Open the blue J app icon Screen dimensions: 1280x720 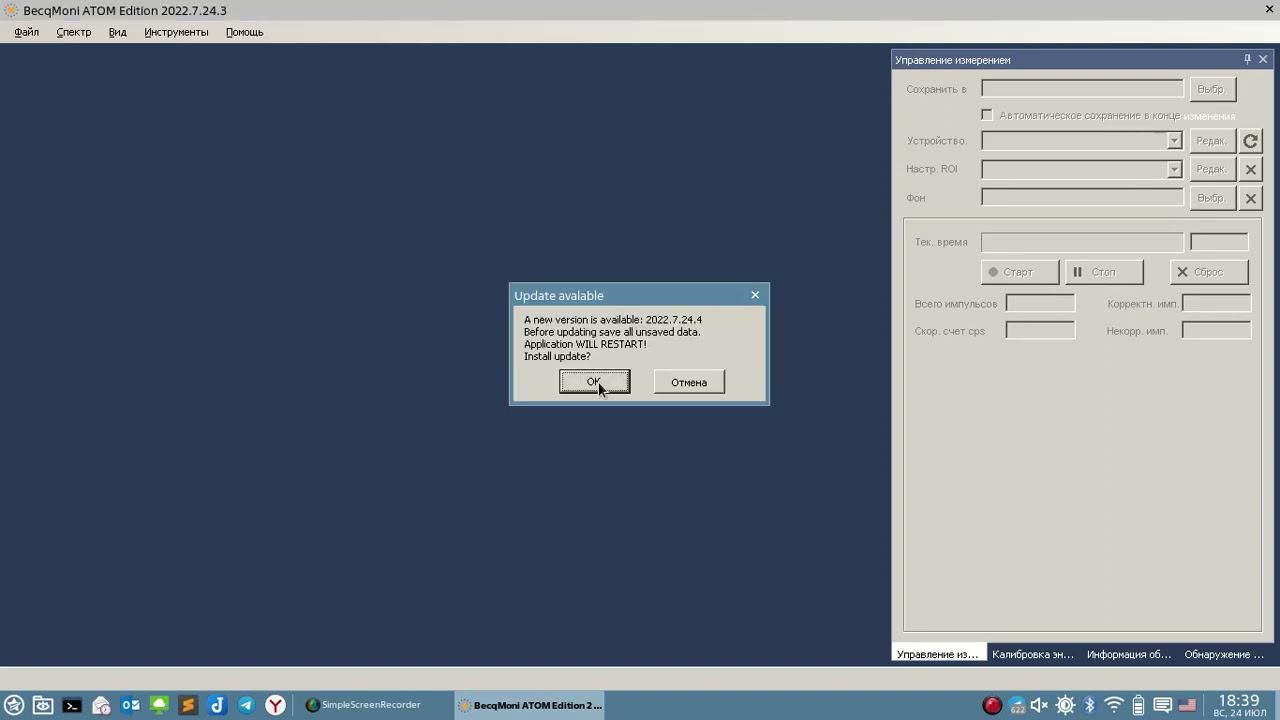[x=217, y=705]
